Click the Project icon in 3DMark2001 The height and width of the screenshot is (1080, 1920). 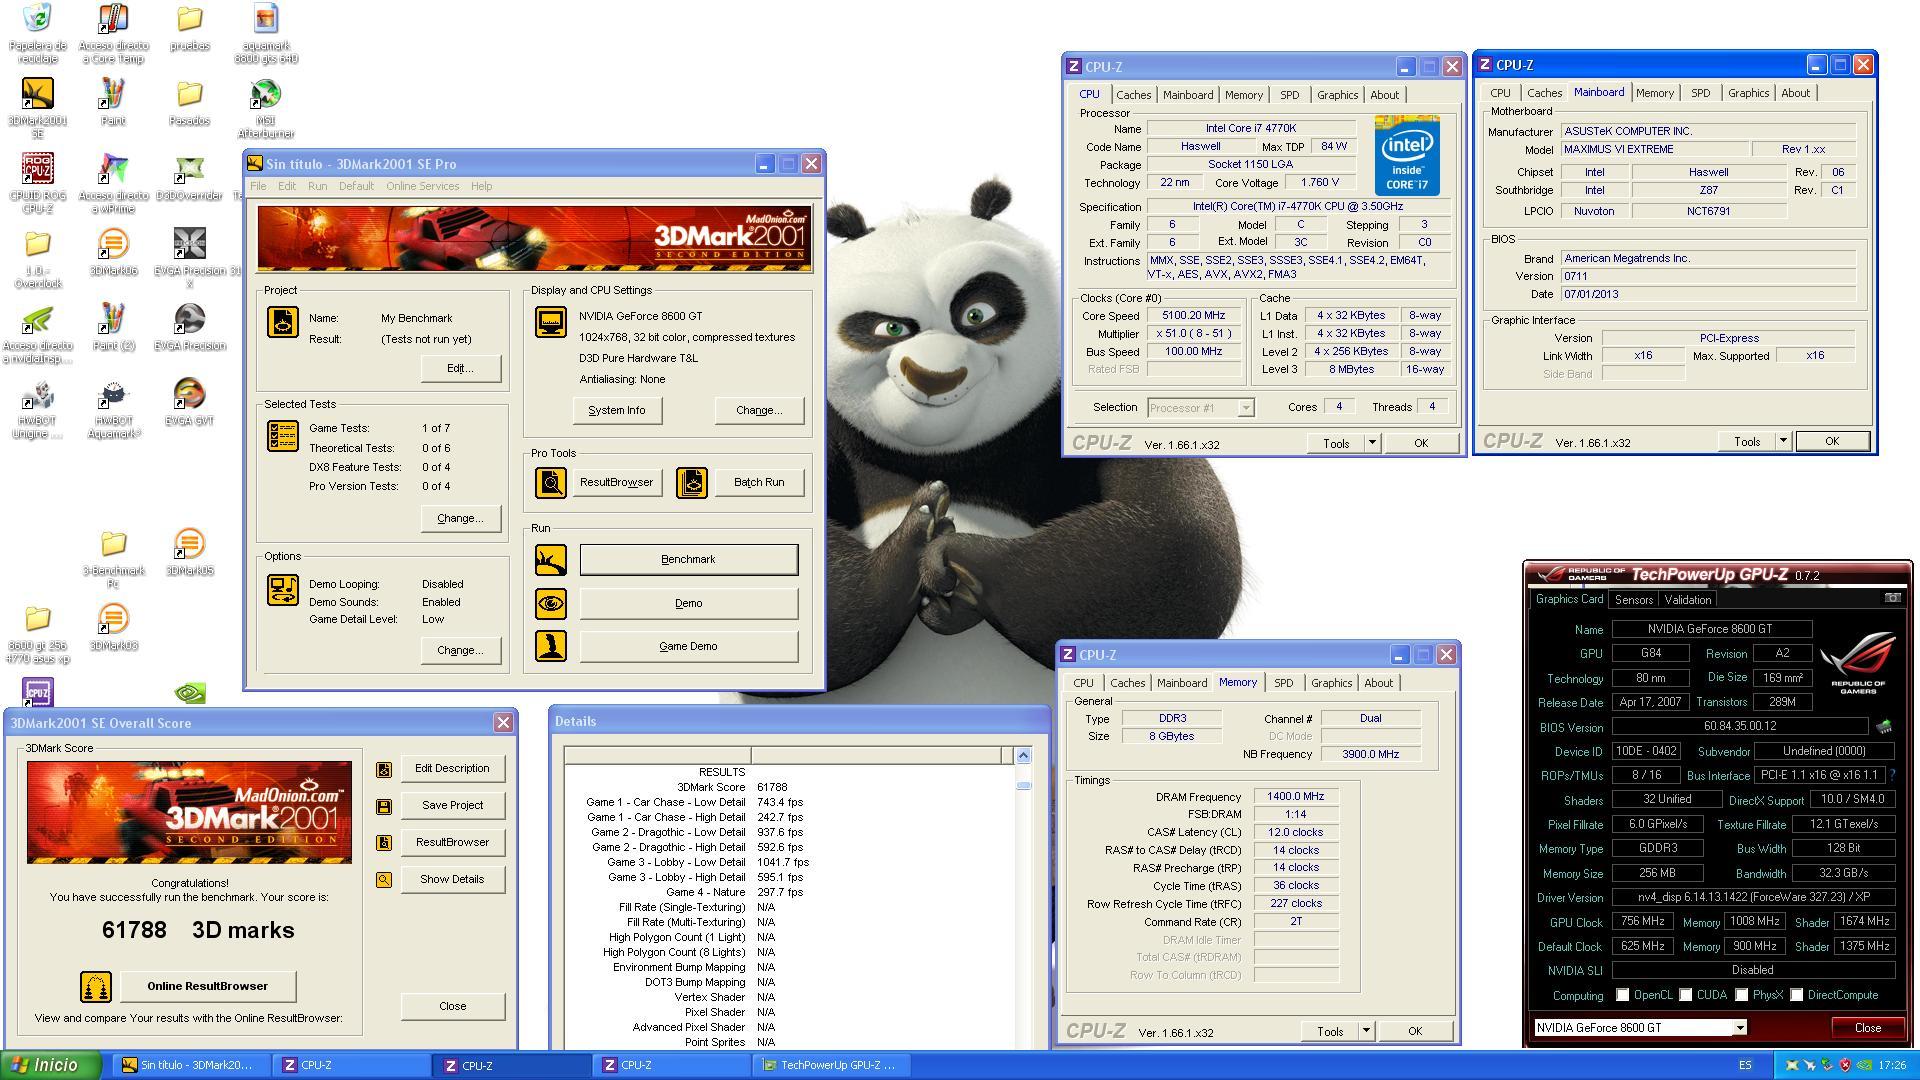coord(283,322)
